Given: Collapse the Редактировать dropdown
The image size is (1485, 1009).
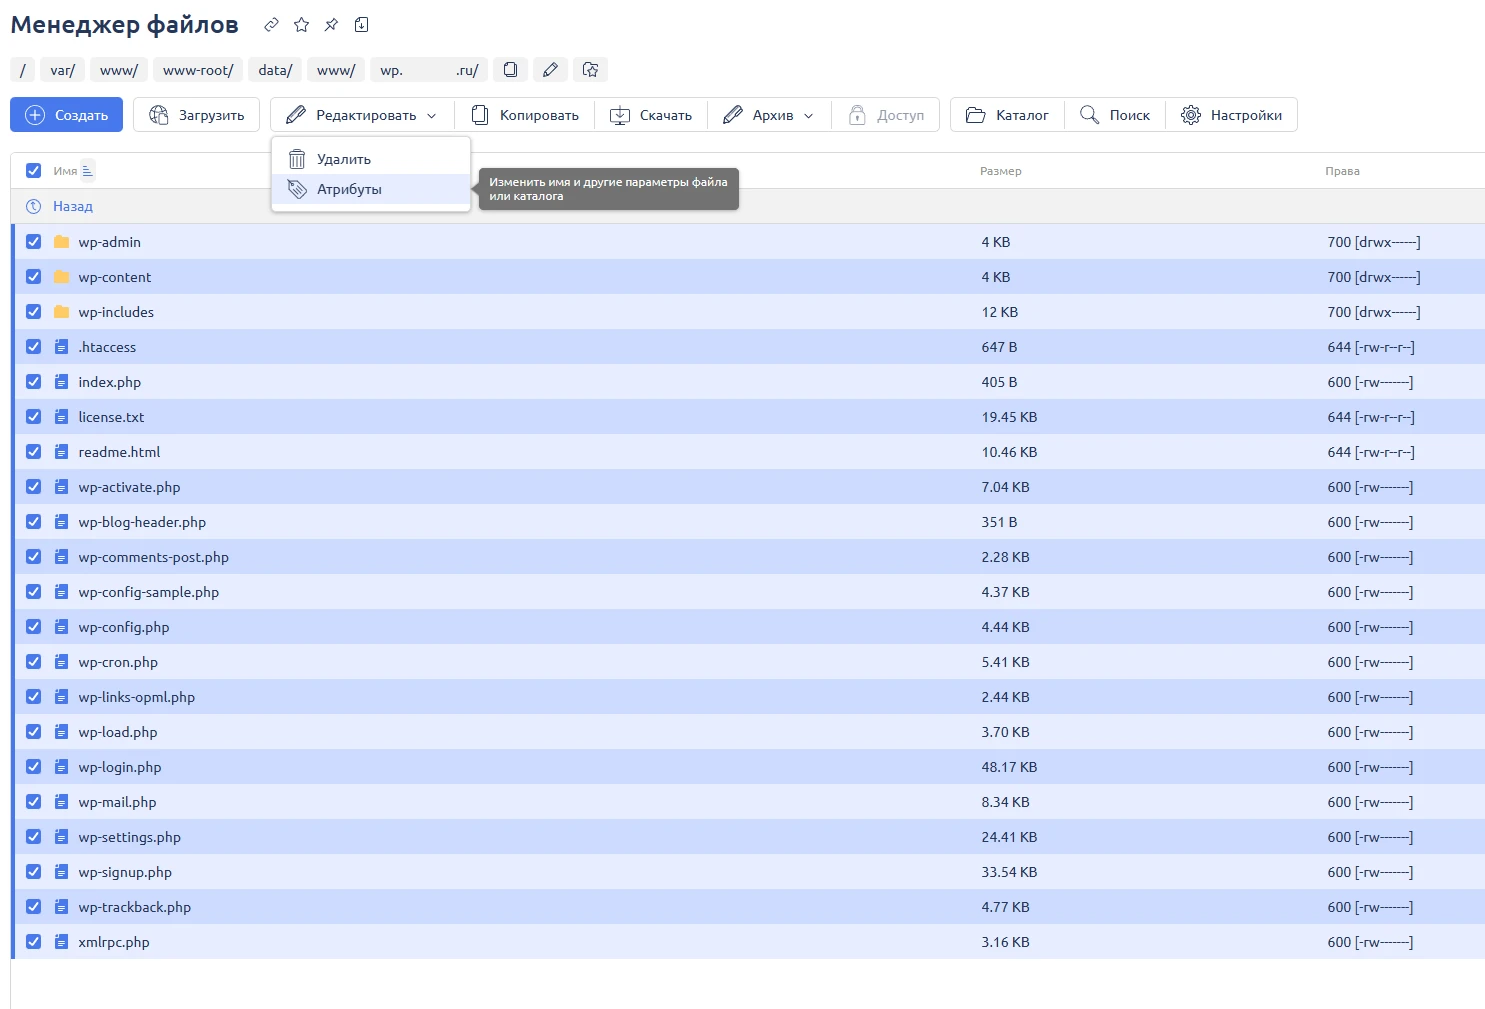Looking at the screenshot, I should (x=362, y=115).
